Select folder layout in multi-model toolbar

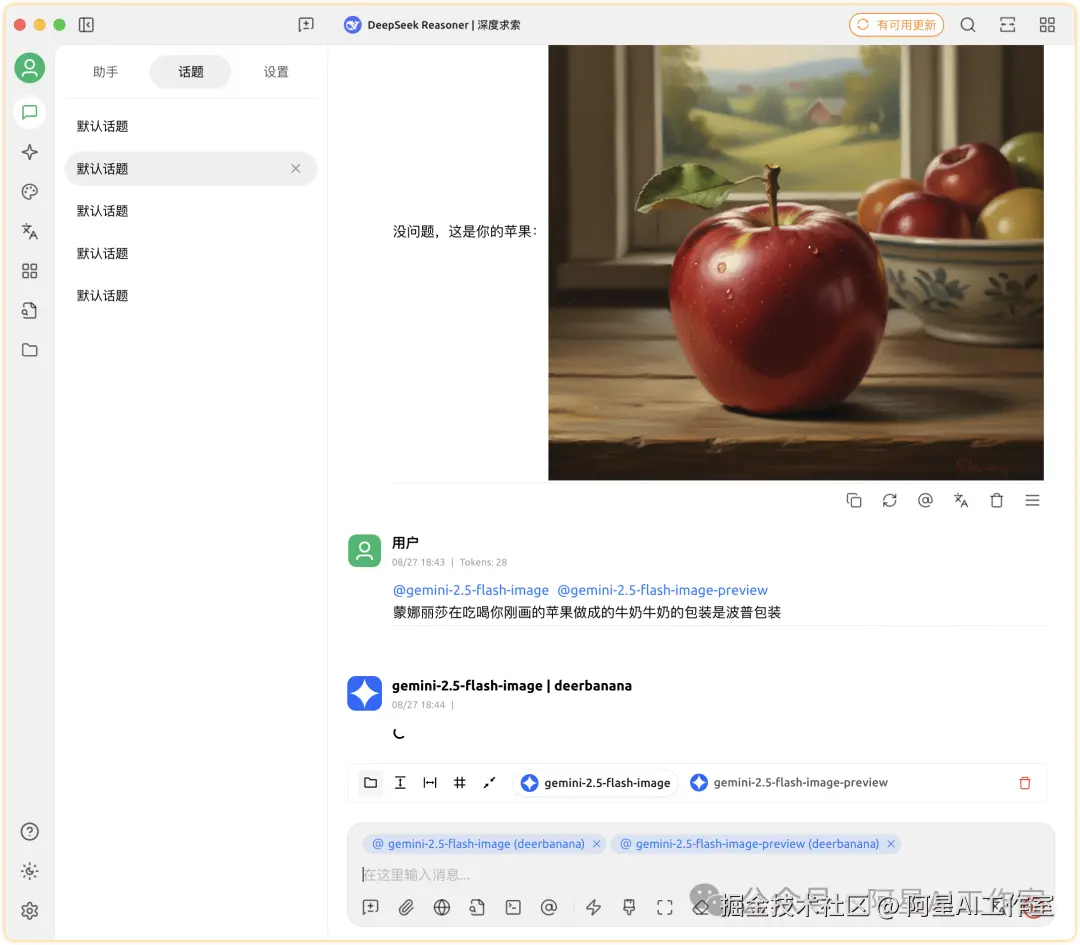371,782
